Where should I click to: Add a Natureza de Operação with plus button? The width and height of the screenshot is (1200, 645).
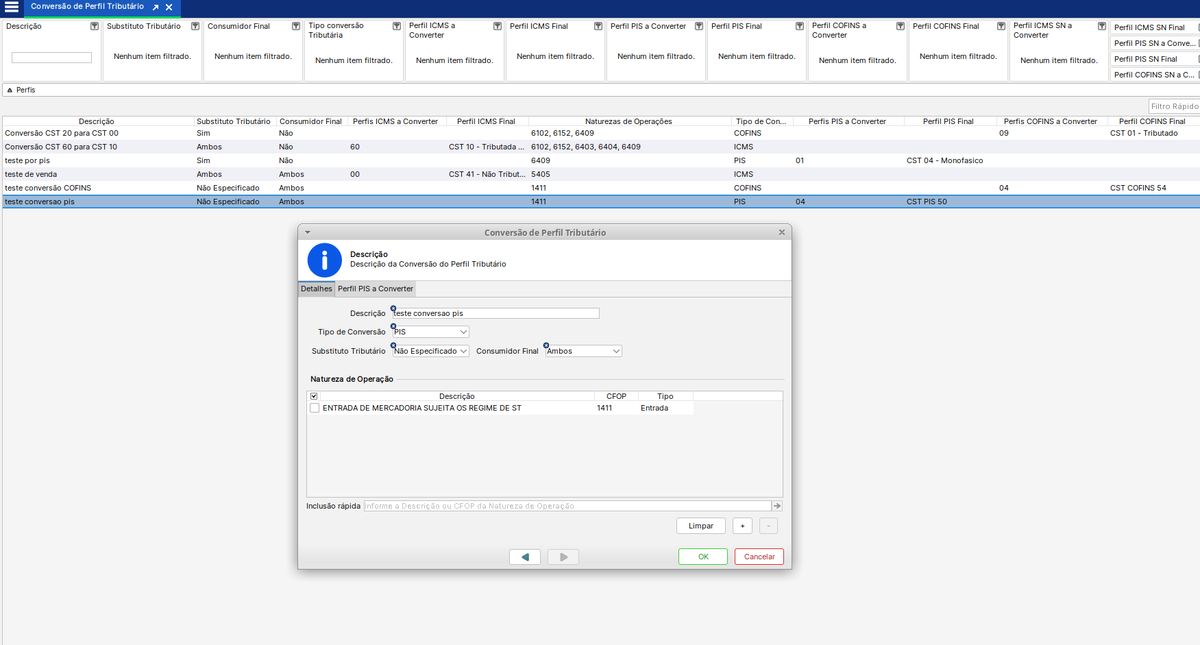(742, 526)
